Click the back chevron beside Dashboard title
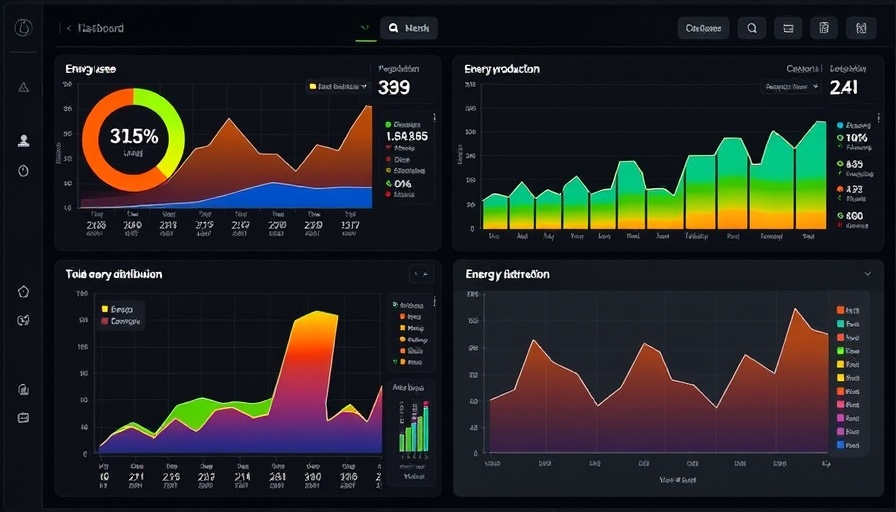 coord(68,29)
